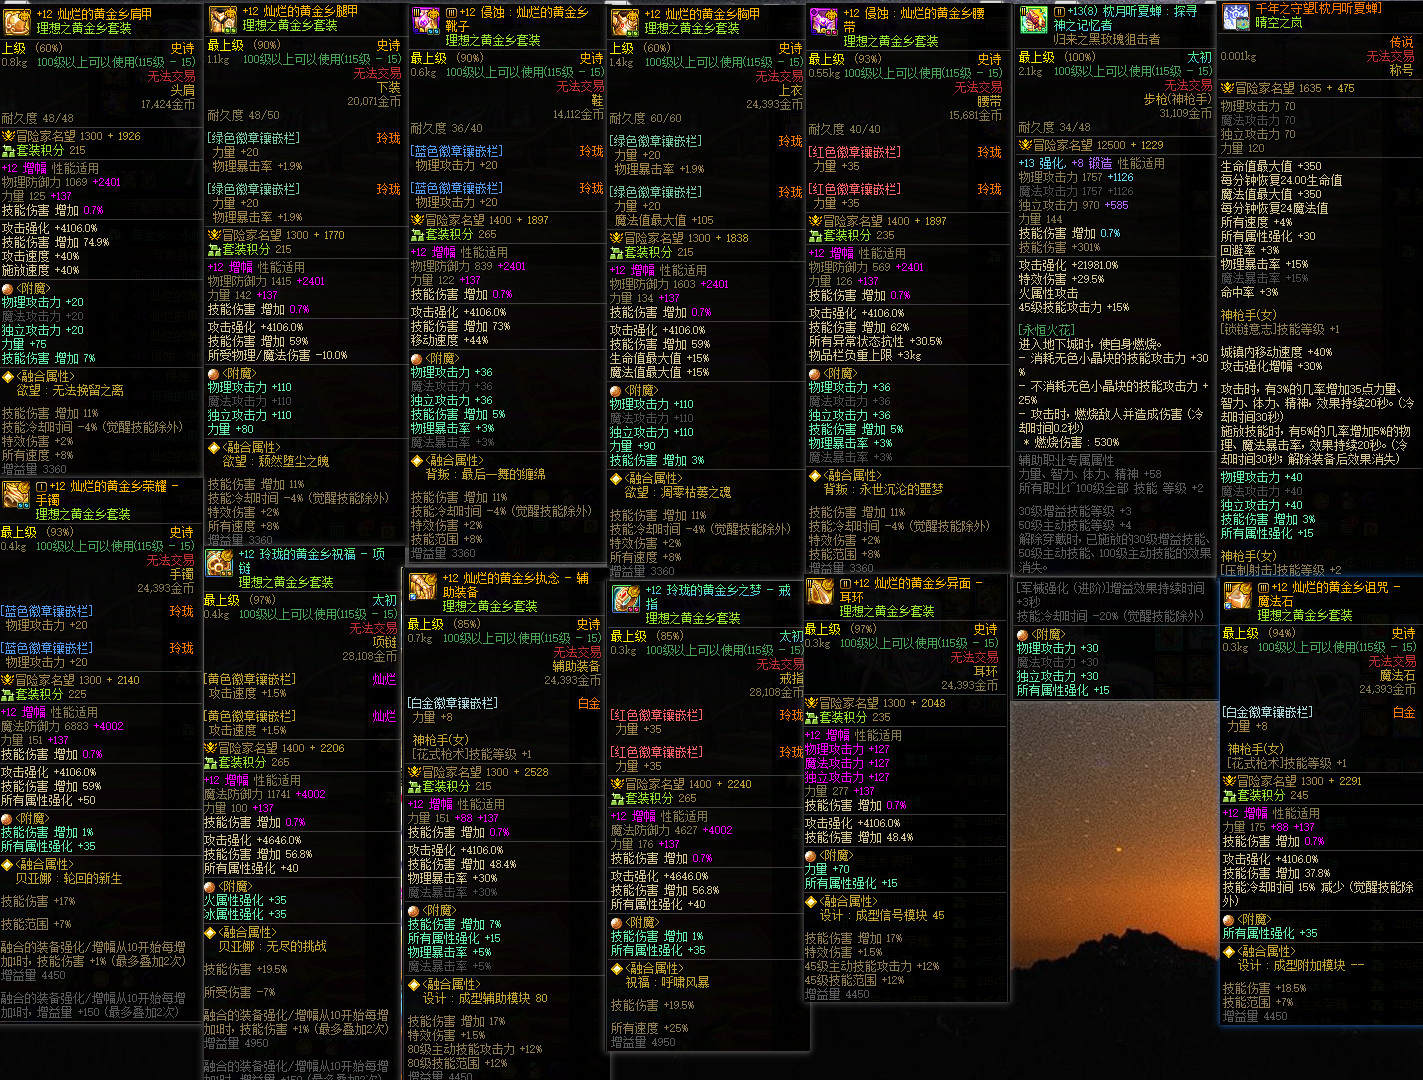The height and width of the screenshot is (1080, 1423).
Task: Click the set points icon beside 套装积分 245
Action: tap(1229, 795)
